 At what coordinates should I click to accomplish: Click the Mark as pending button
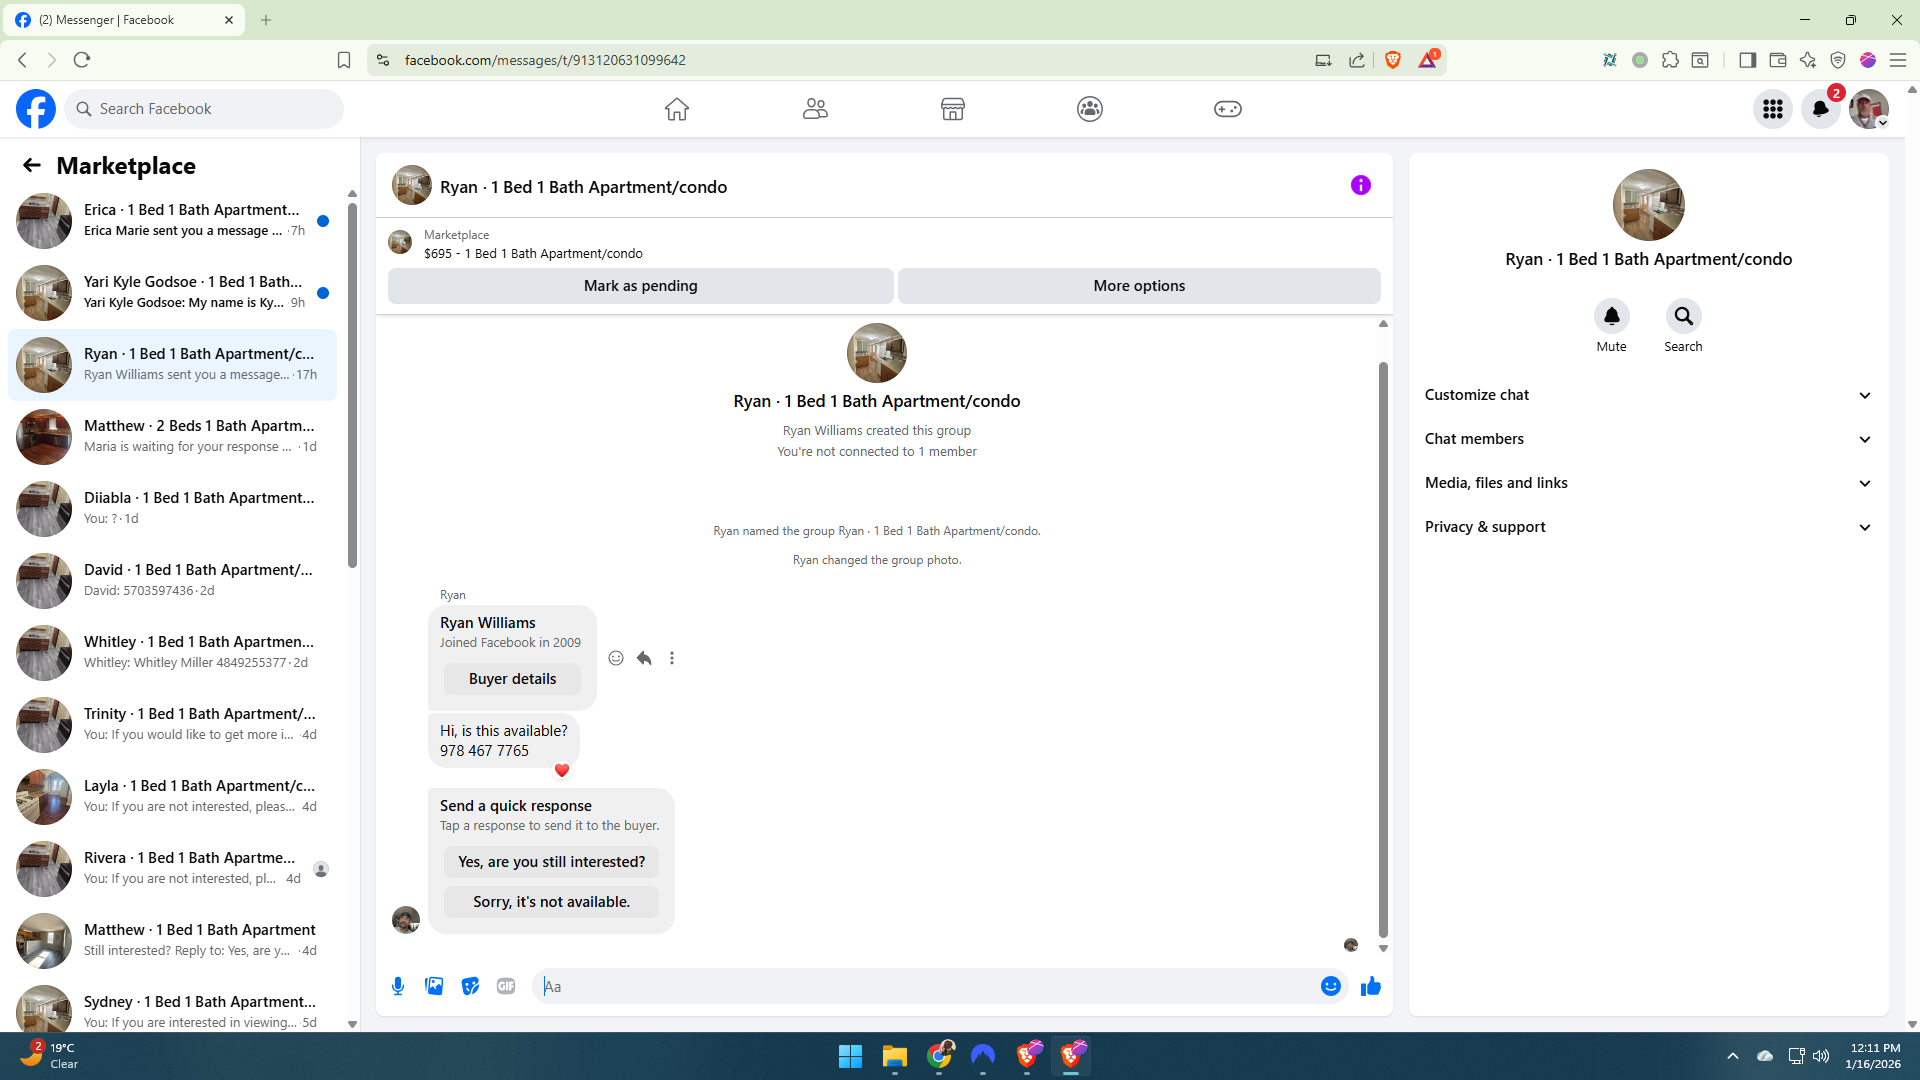(x=640, y=286)
